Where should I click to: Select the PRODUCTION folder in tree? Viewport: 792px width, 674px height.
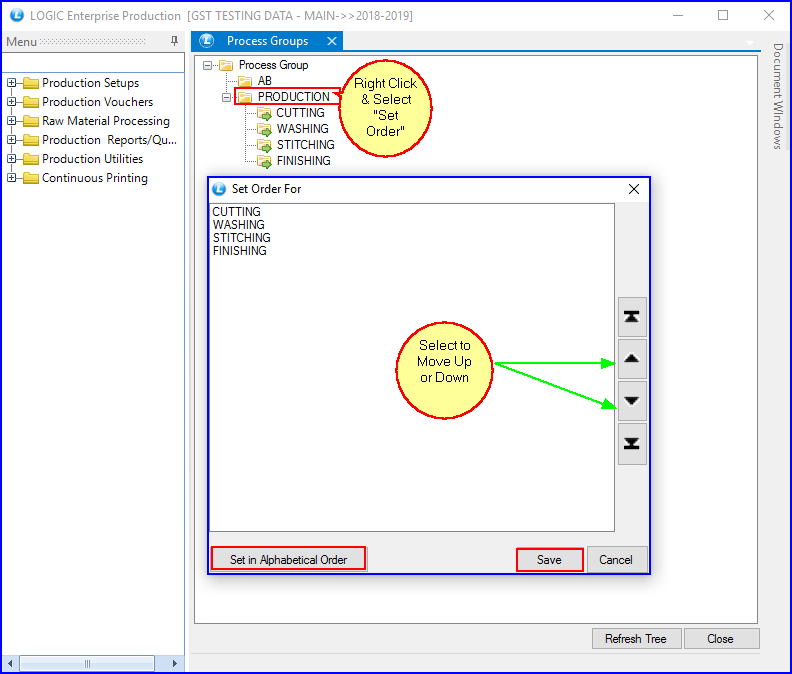pos(293,97)
